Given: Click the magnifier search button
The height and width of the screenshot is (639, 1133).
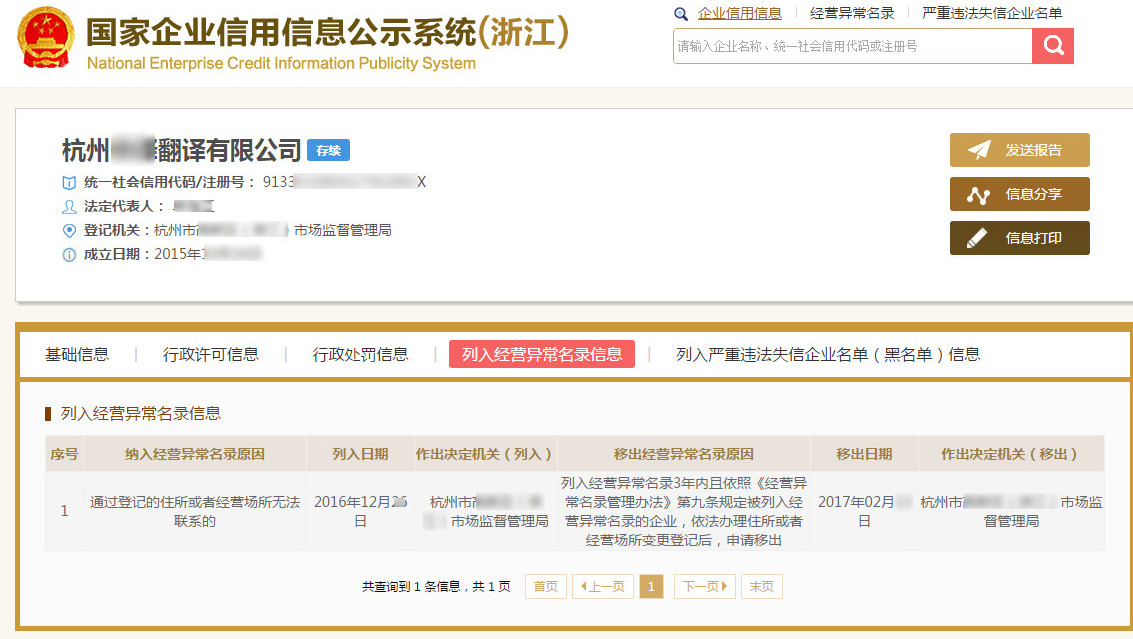Looking at the screenshot, I should tap(1052, 46).
